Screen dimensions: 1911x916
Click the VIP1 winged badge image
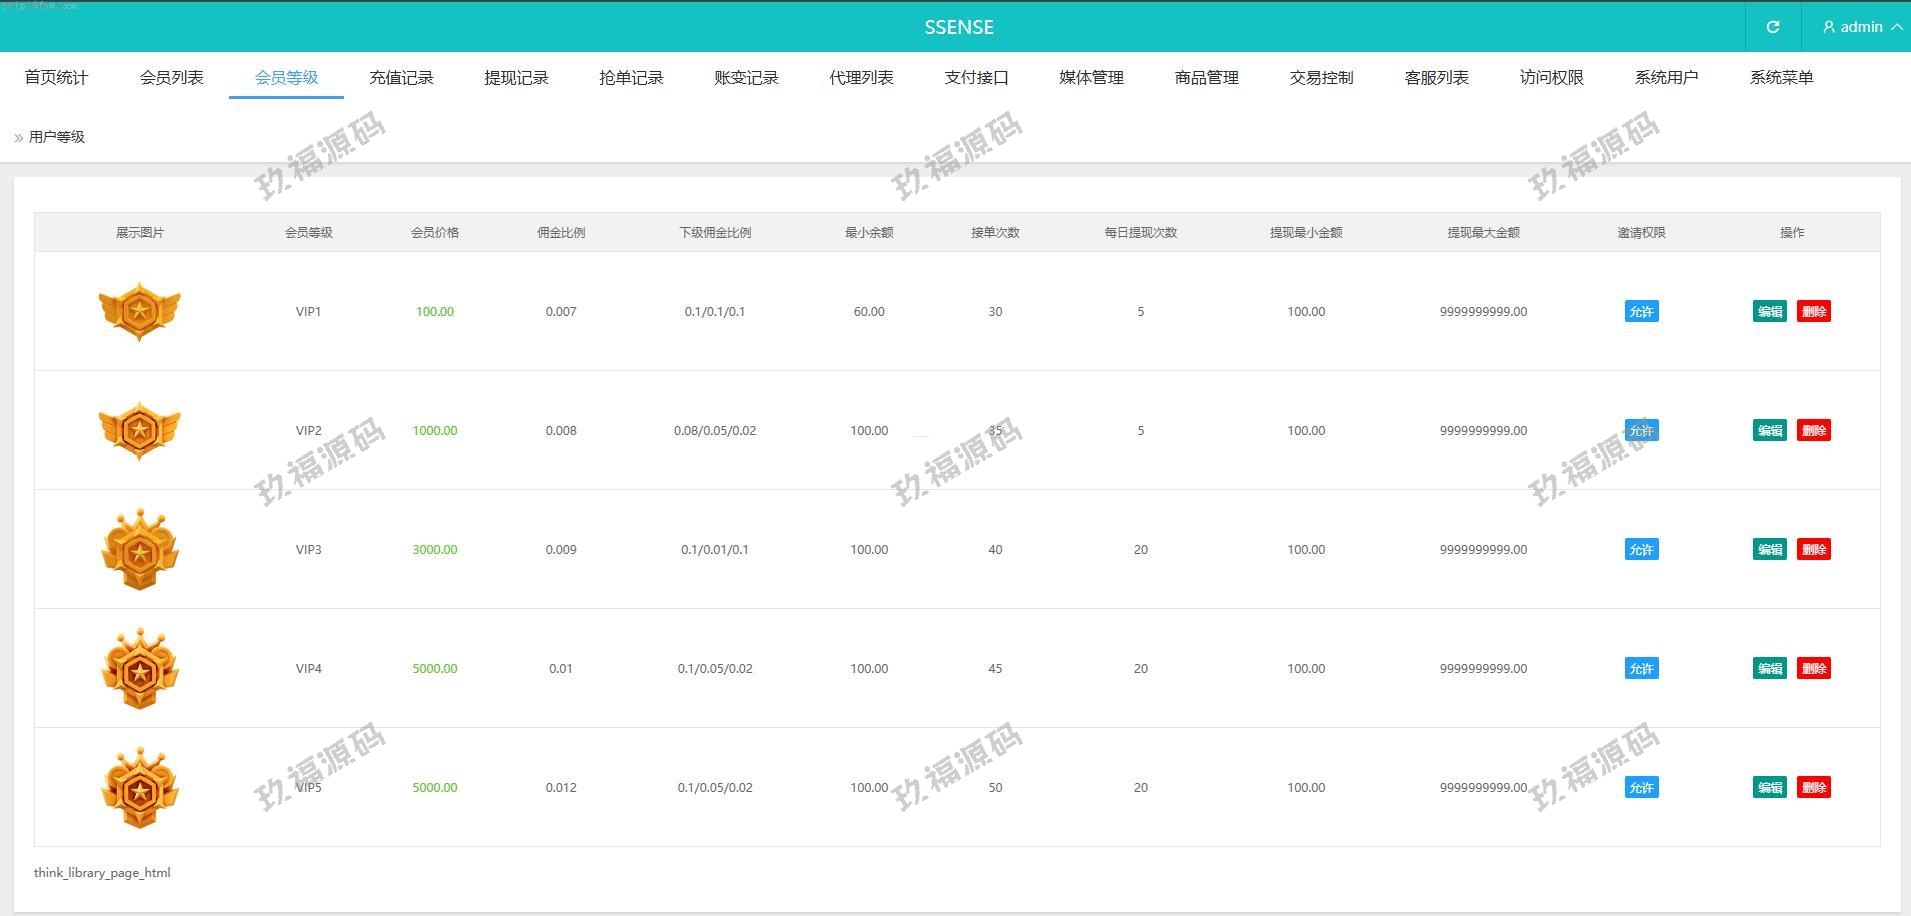pyautogui.click(x=140, y=311)
